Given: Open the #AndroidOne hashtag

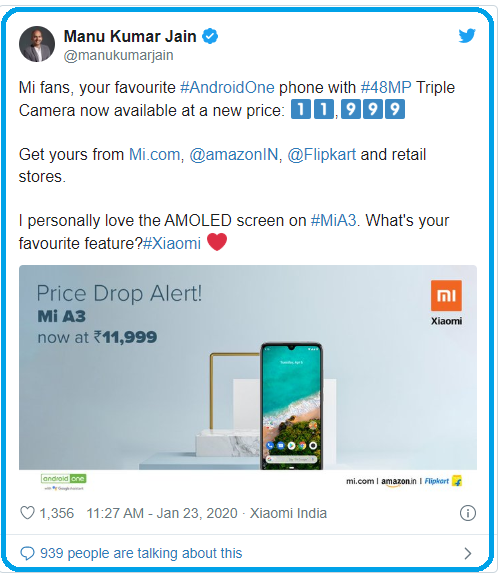Looking at the screenshot, I should pyautogui.click(x=227, y=88).
